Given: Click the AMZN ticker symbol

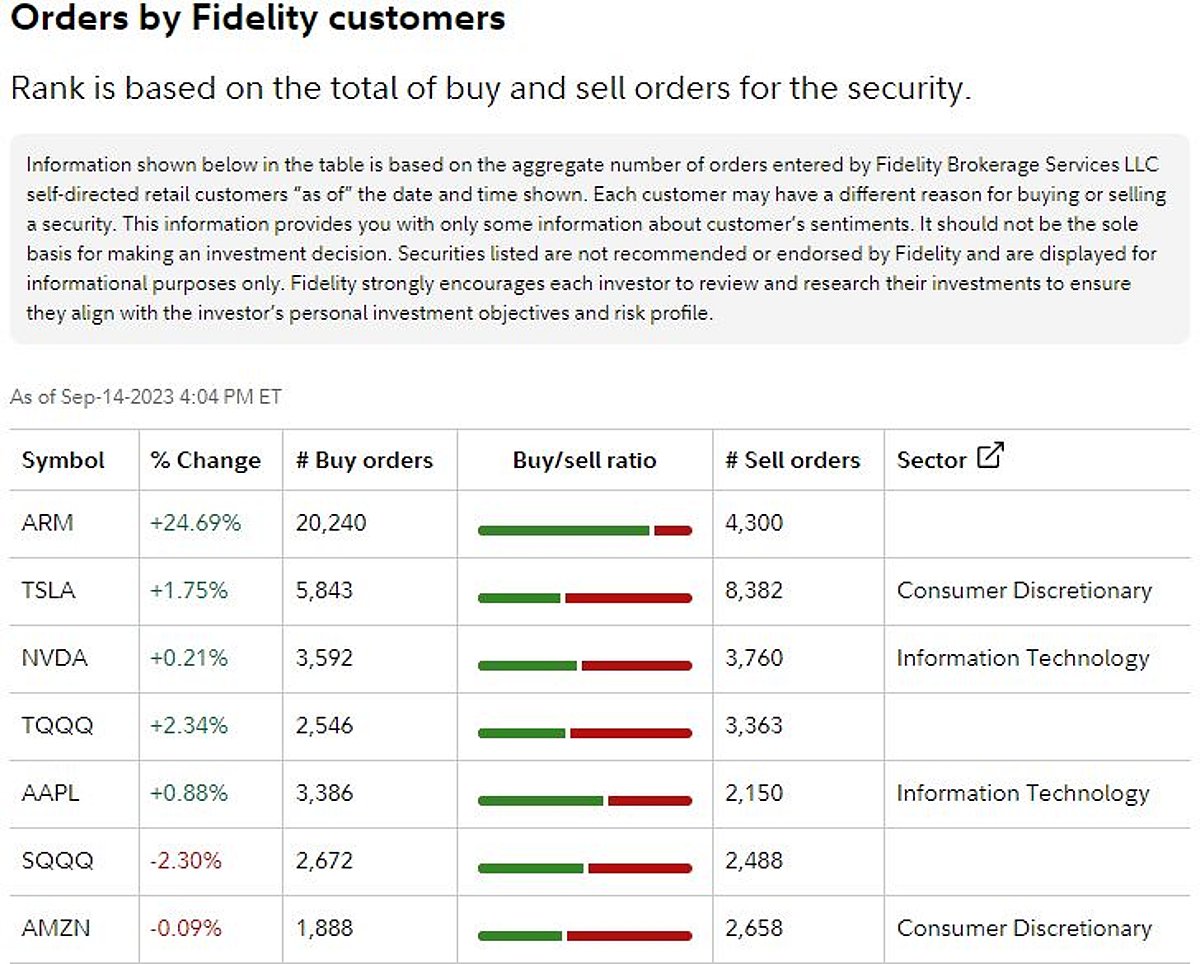Looking at the screenshot, I should [55, 928].
